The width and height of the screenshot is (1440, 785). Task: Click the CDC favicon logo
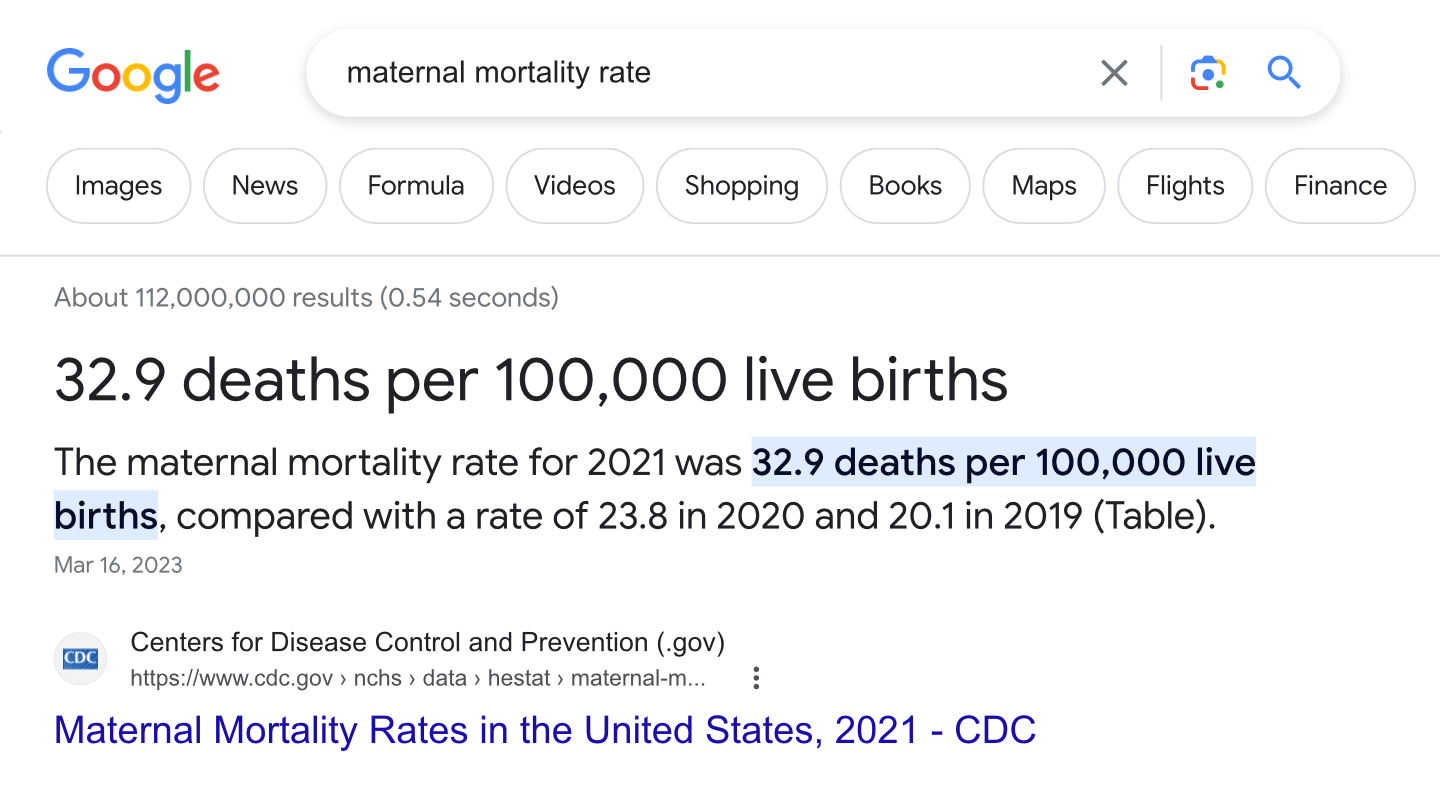click(x=80, y=659)
